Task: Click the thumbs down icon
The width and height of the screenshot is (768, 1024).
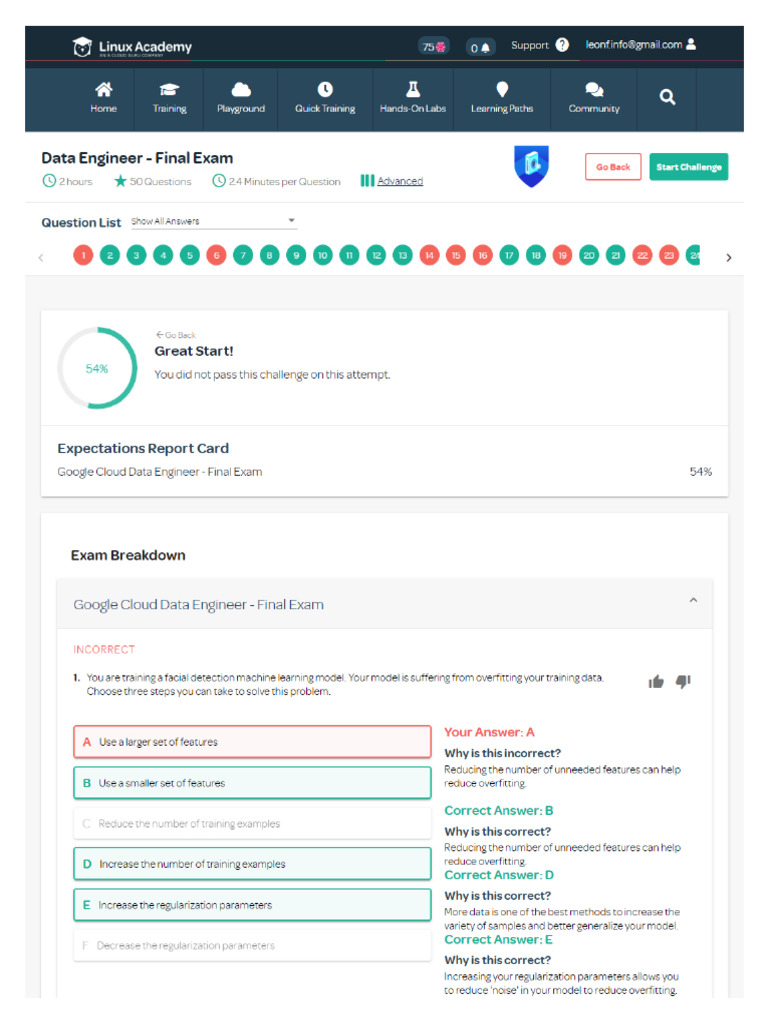Action: 683,682
